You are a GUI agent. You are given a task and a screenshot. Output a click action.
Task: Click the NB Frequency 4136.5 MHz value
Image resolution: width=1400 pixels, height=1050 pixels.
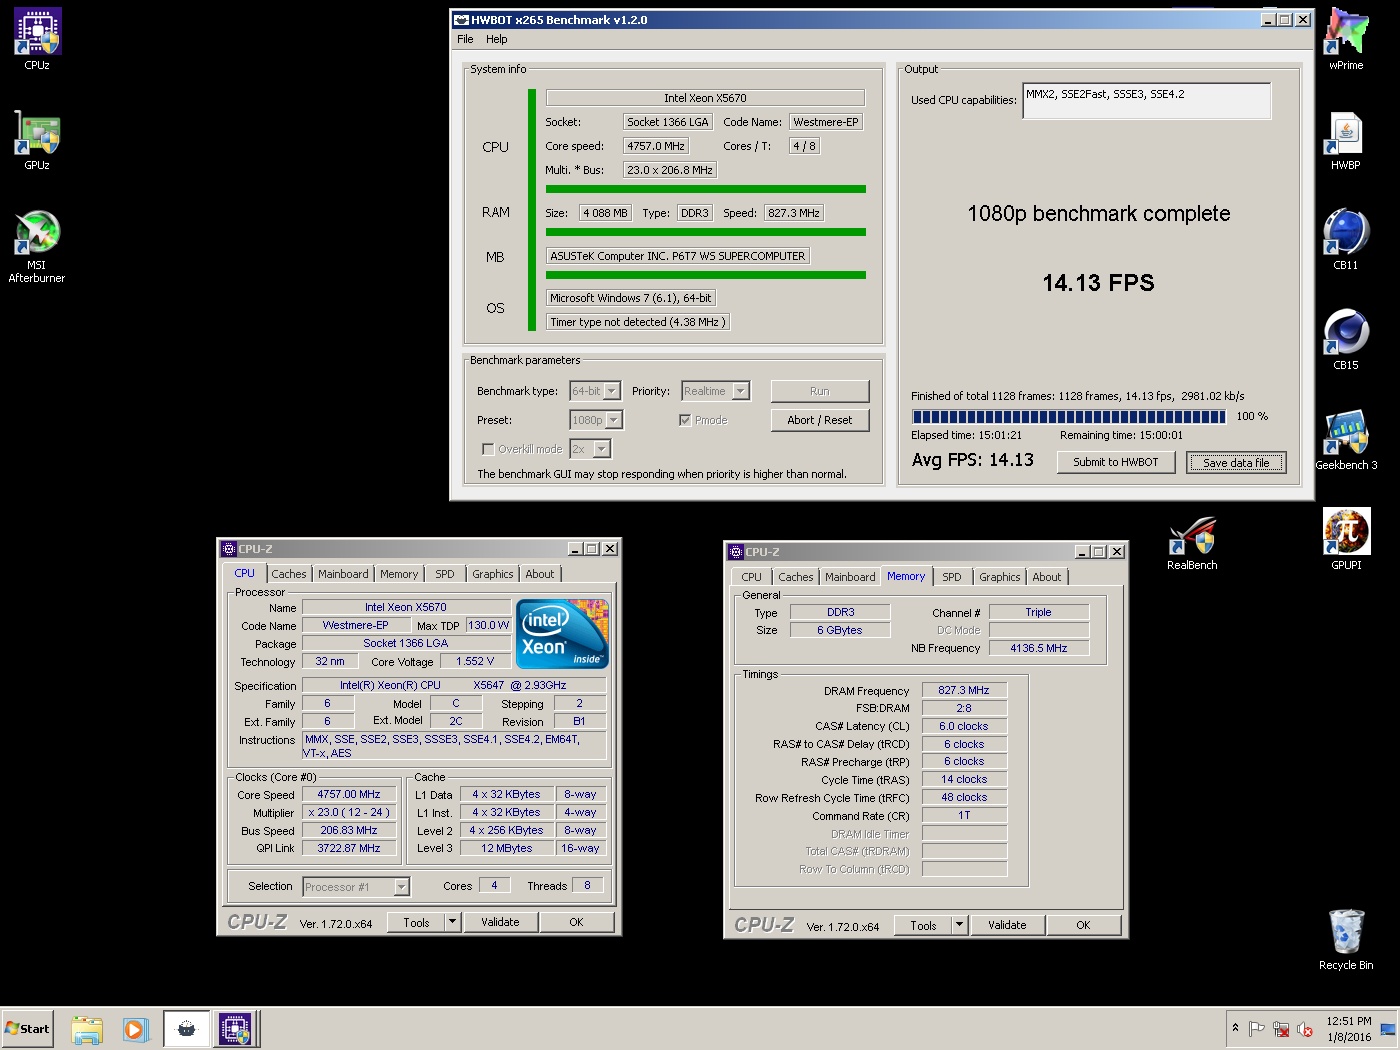click(1038, 648)
